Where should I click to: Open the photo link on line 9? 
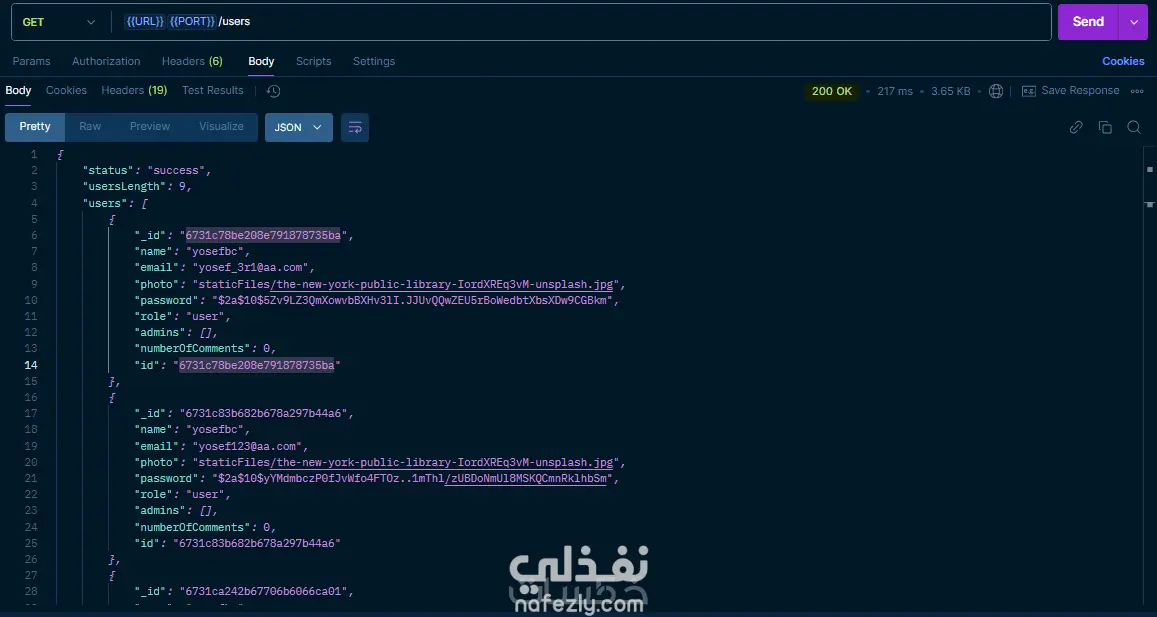(441, 284)
